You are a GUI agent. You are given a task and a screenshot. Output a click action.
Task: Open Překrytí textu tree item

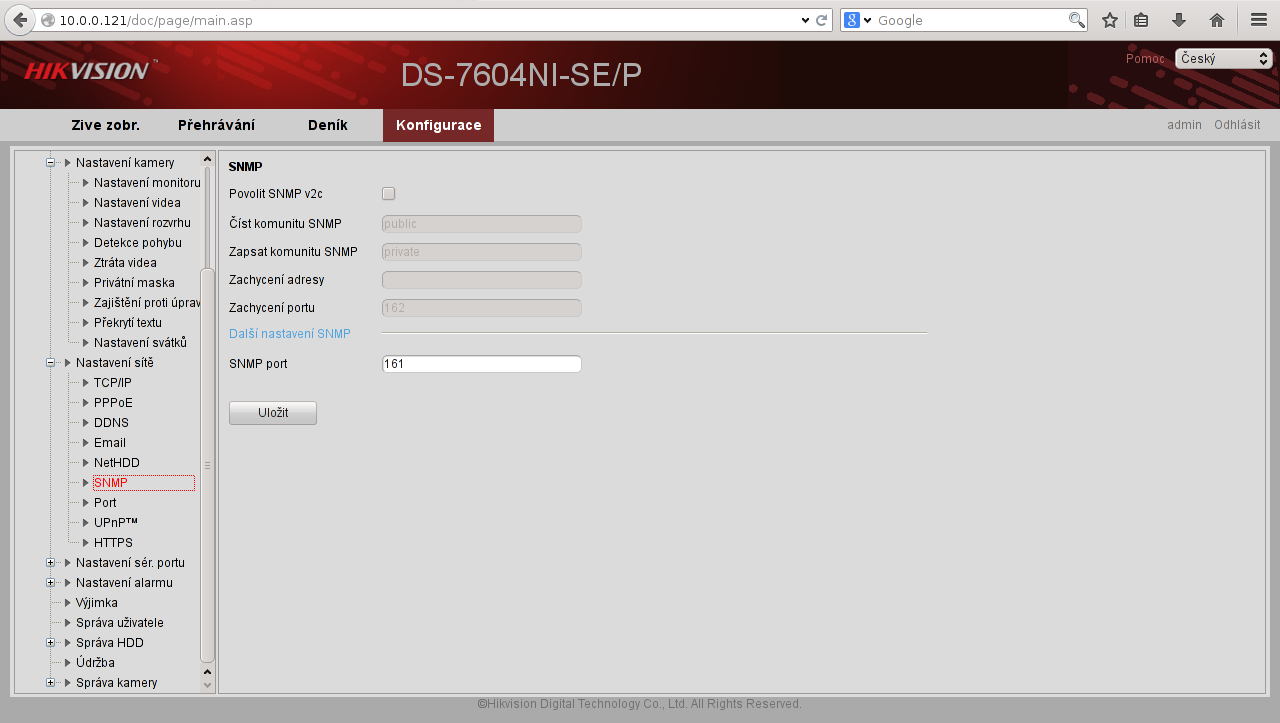(x=128, y=323)
